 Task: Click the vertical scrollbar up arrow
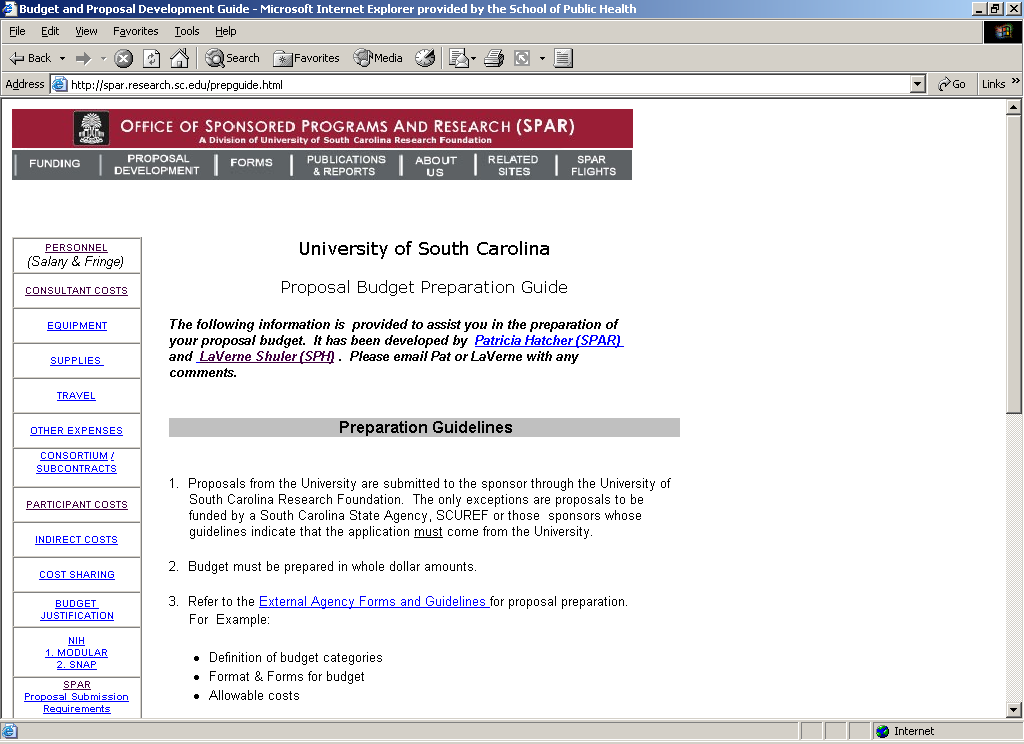(1014, 107)
